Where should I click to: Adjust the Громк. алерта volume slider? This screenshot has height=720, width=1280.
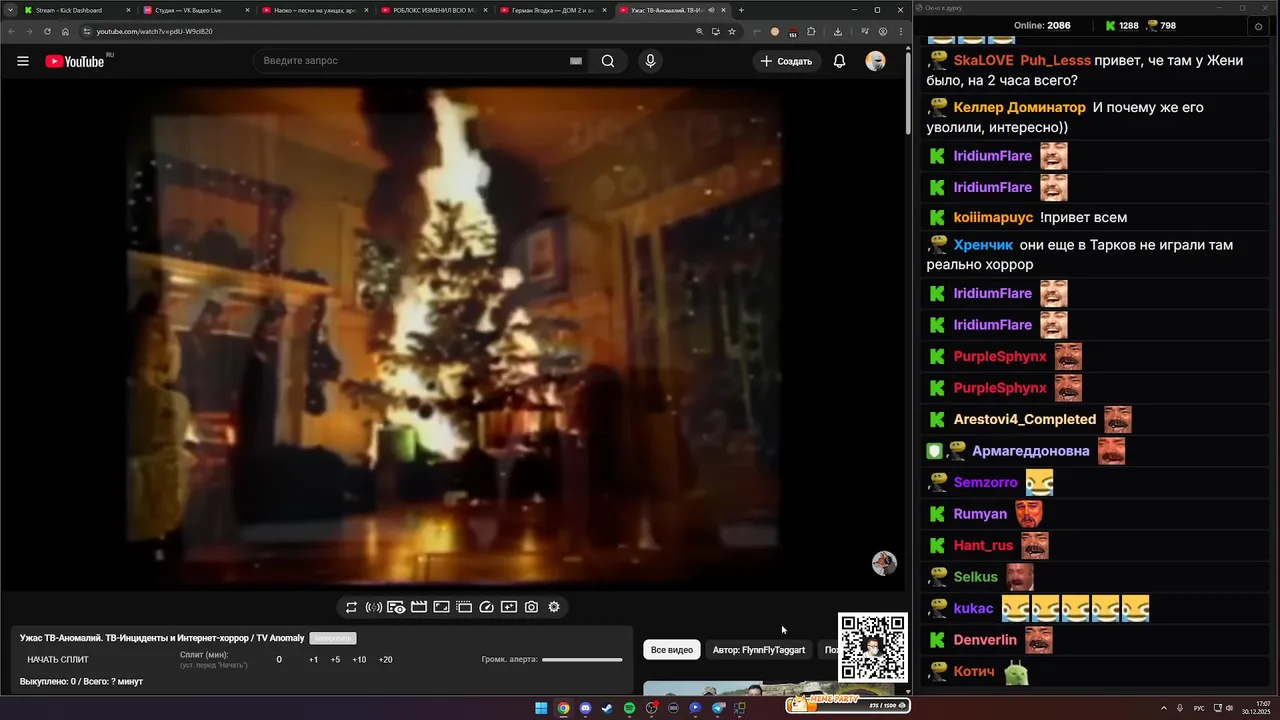(582, 660)
